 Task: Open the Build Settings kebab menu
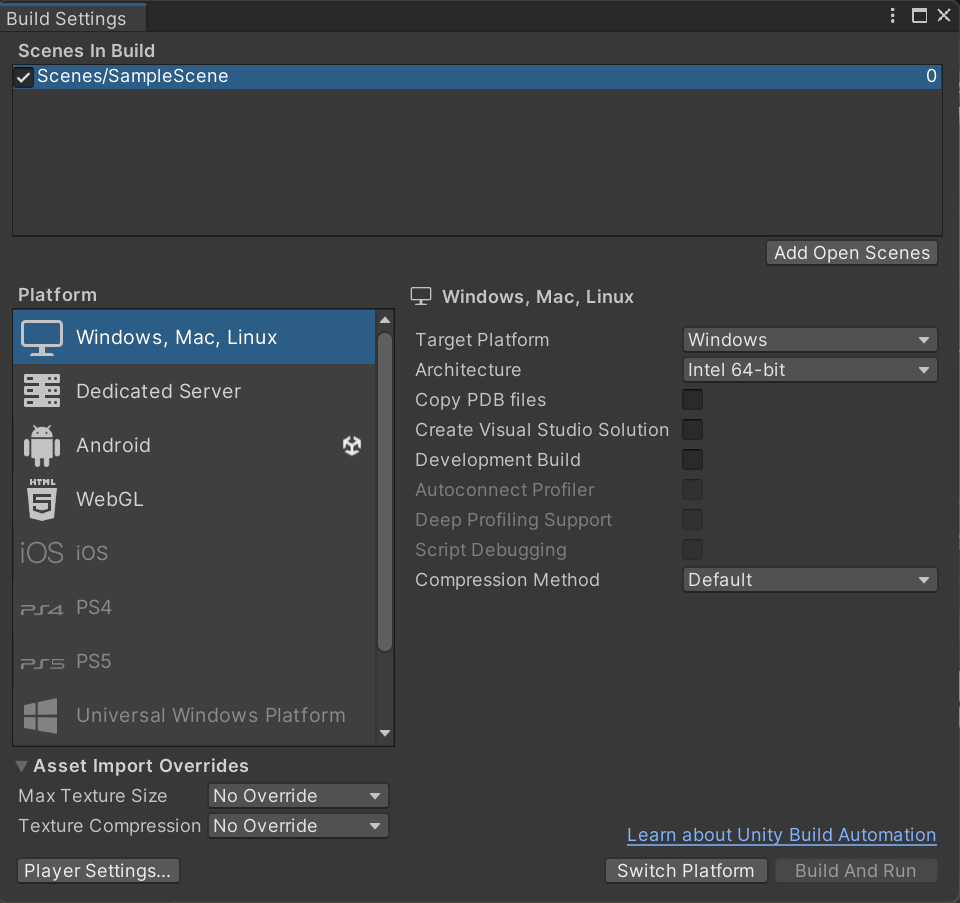[x=893, y=15]
